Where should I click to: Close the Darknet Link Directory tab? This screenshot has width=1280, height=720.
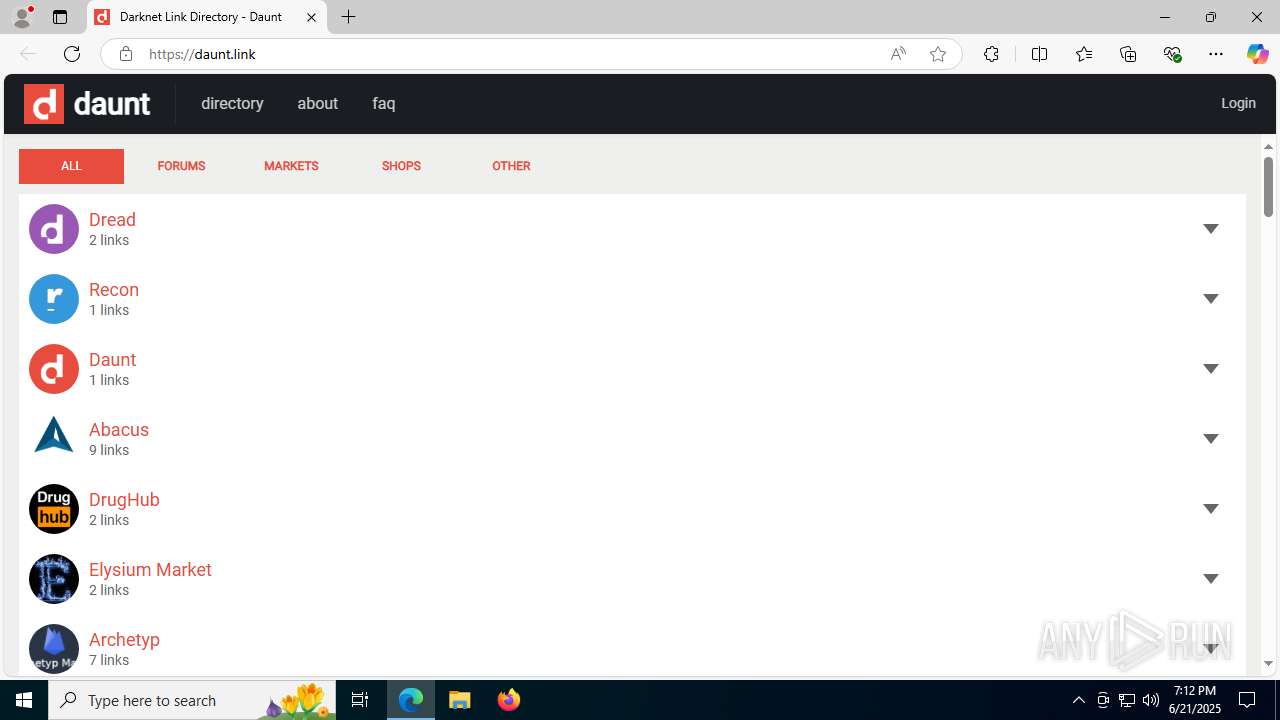[311, 17]
